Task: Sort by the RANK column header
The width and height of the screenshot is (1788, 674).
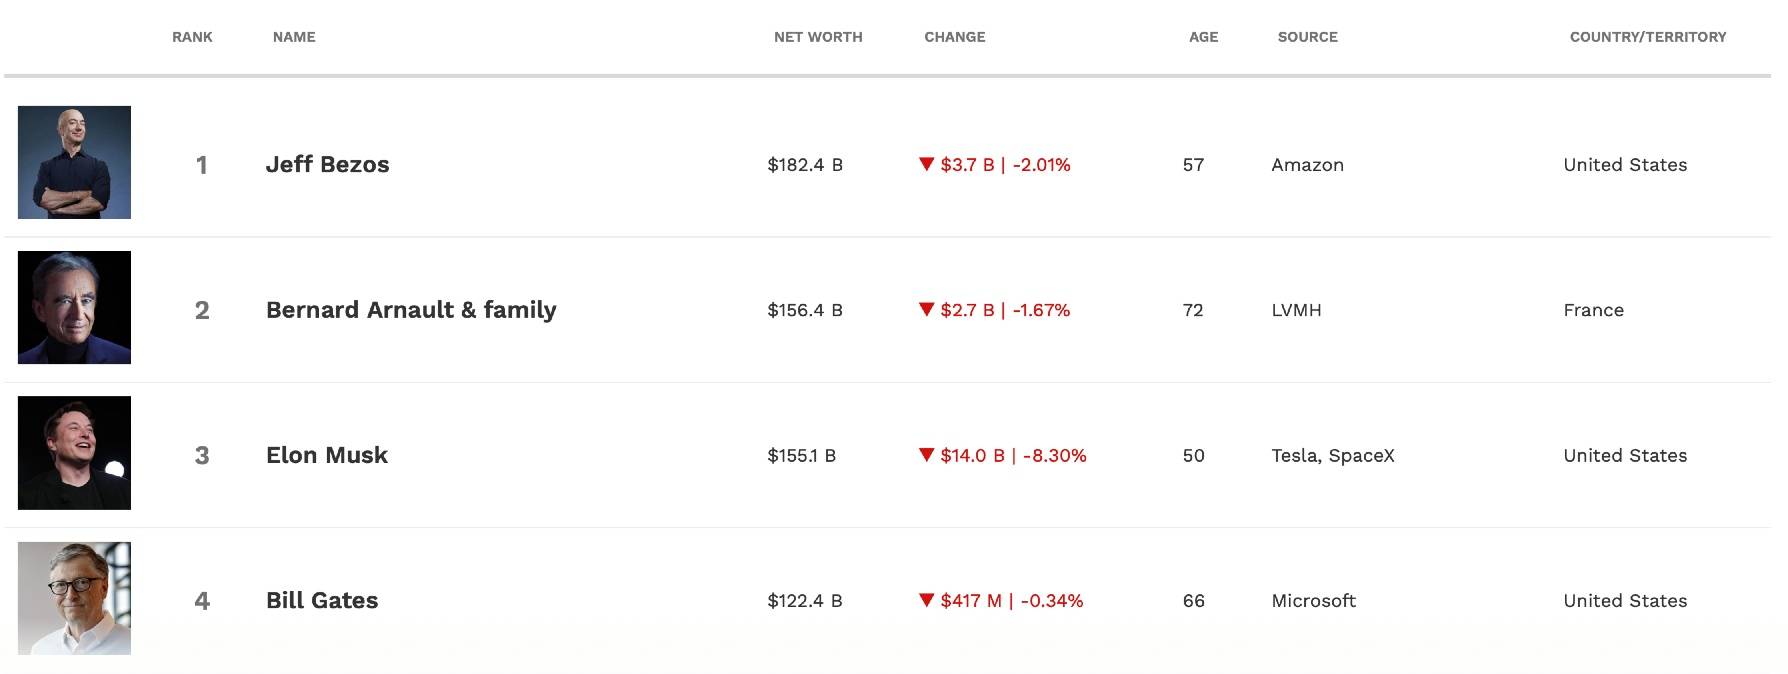Action: pos(192,37)
